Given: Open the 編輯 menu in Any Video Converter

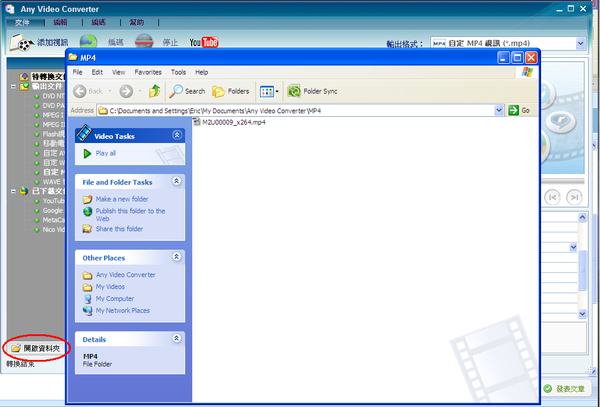Looking at the screenshot, I should coord(60,23).
